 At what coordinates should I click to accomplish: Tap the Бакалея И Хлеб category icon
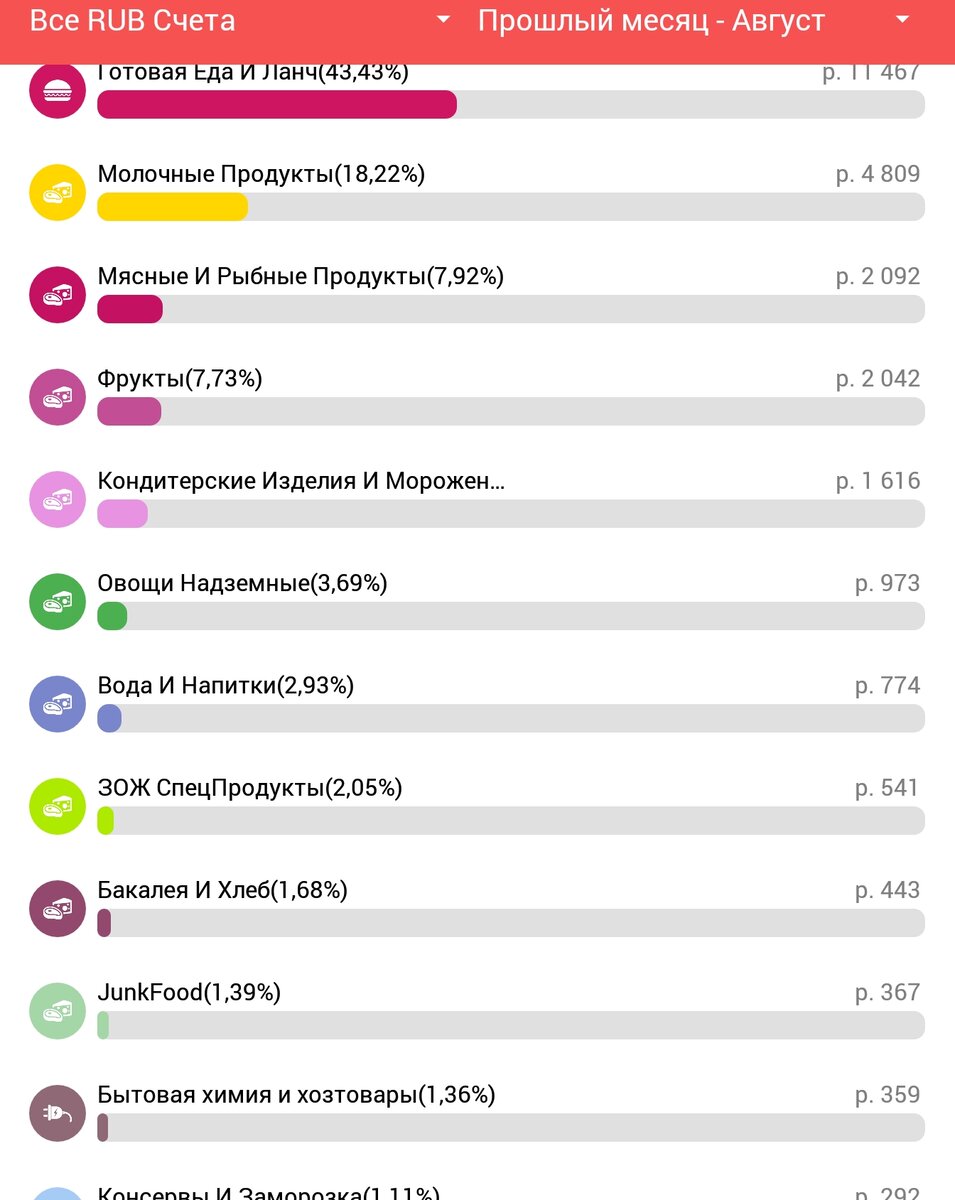pos(58,909)
